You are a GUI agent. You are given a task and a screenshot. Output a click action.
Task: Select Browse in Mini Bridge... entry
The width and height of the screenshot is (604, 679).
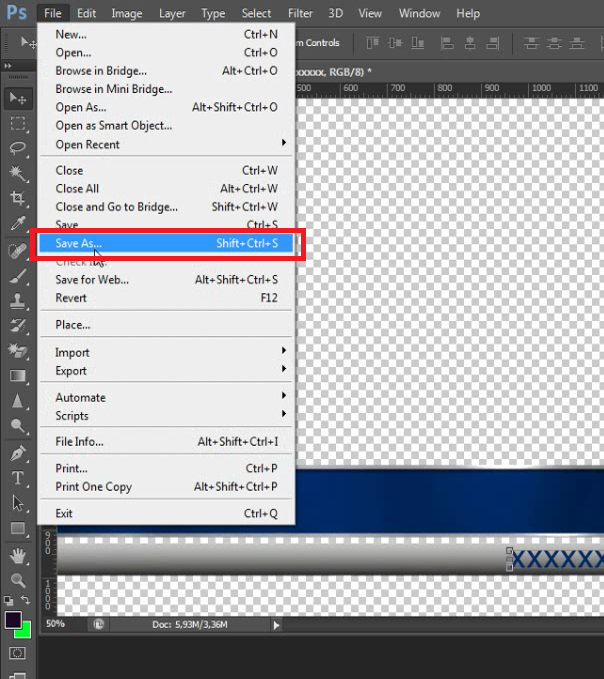point(166,89)
